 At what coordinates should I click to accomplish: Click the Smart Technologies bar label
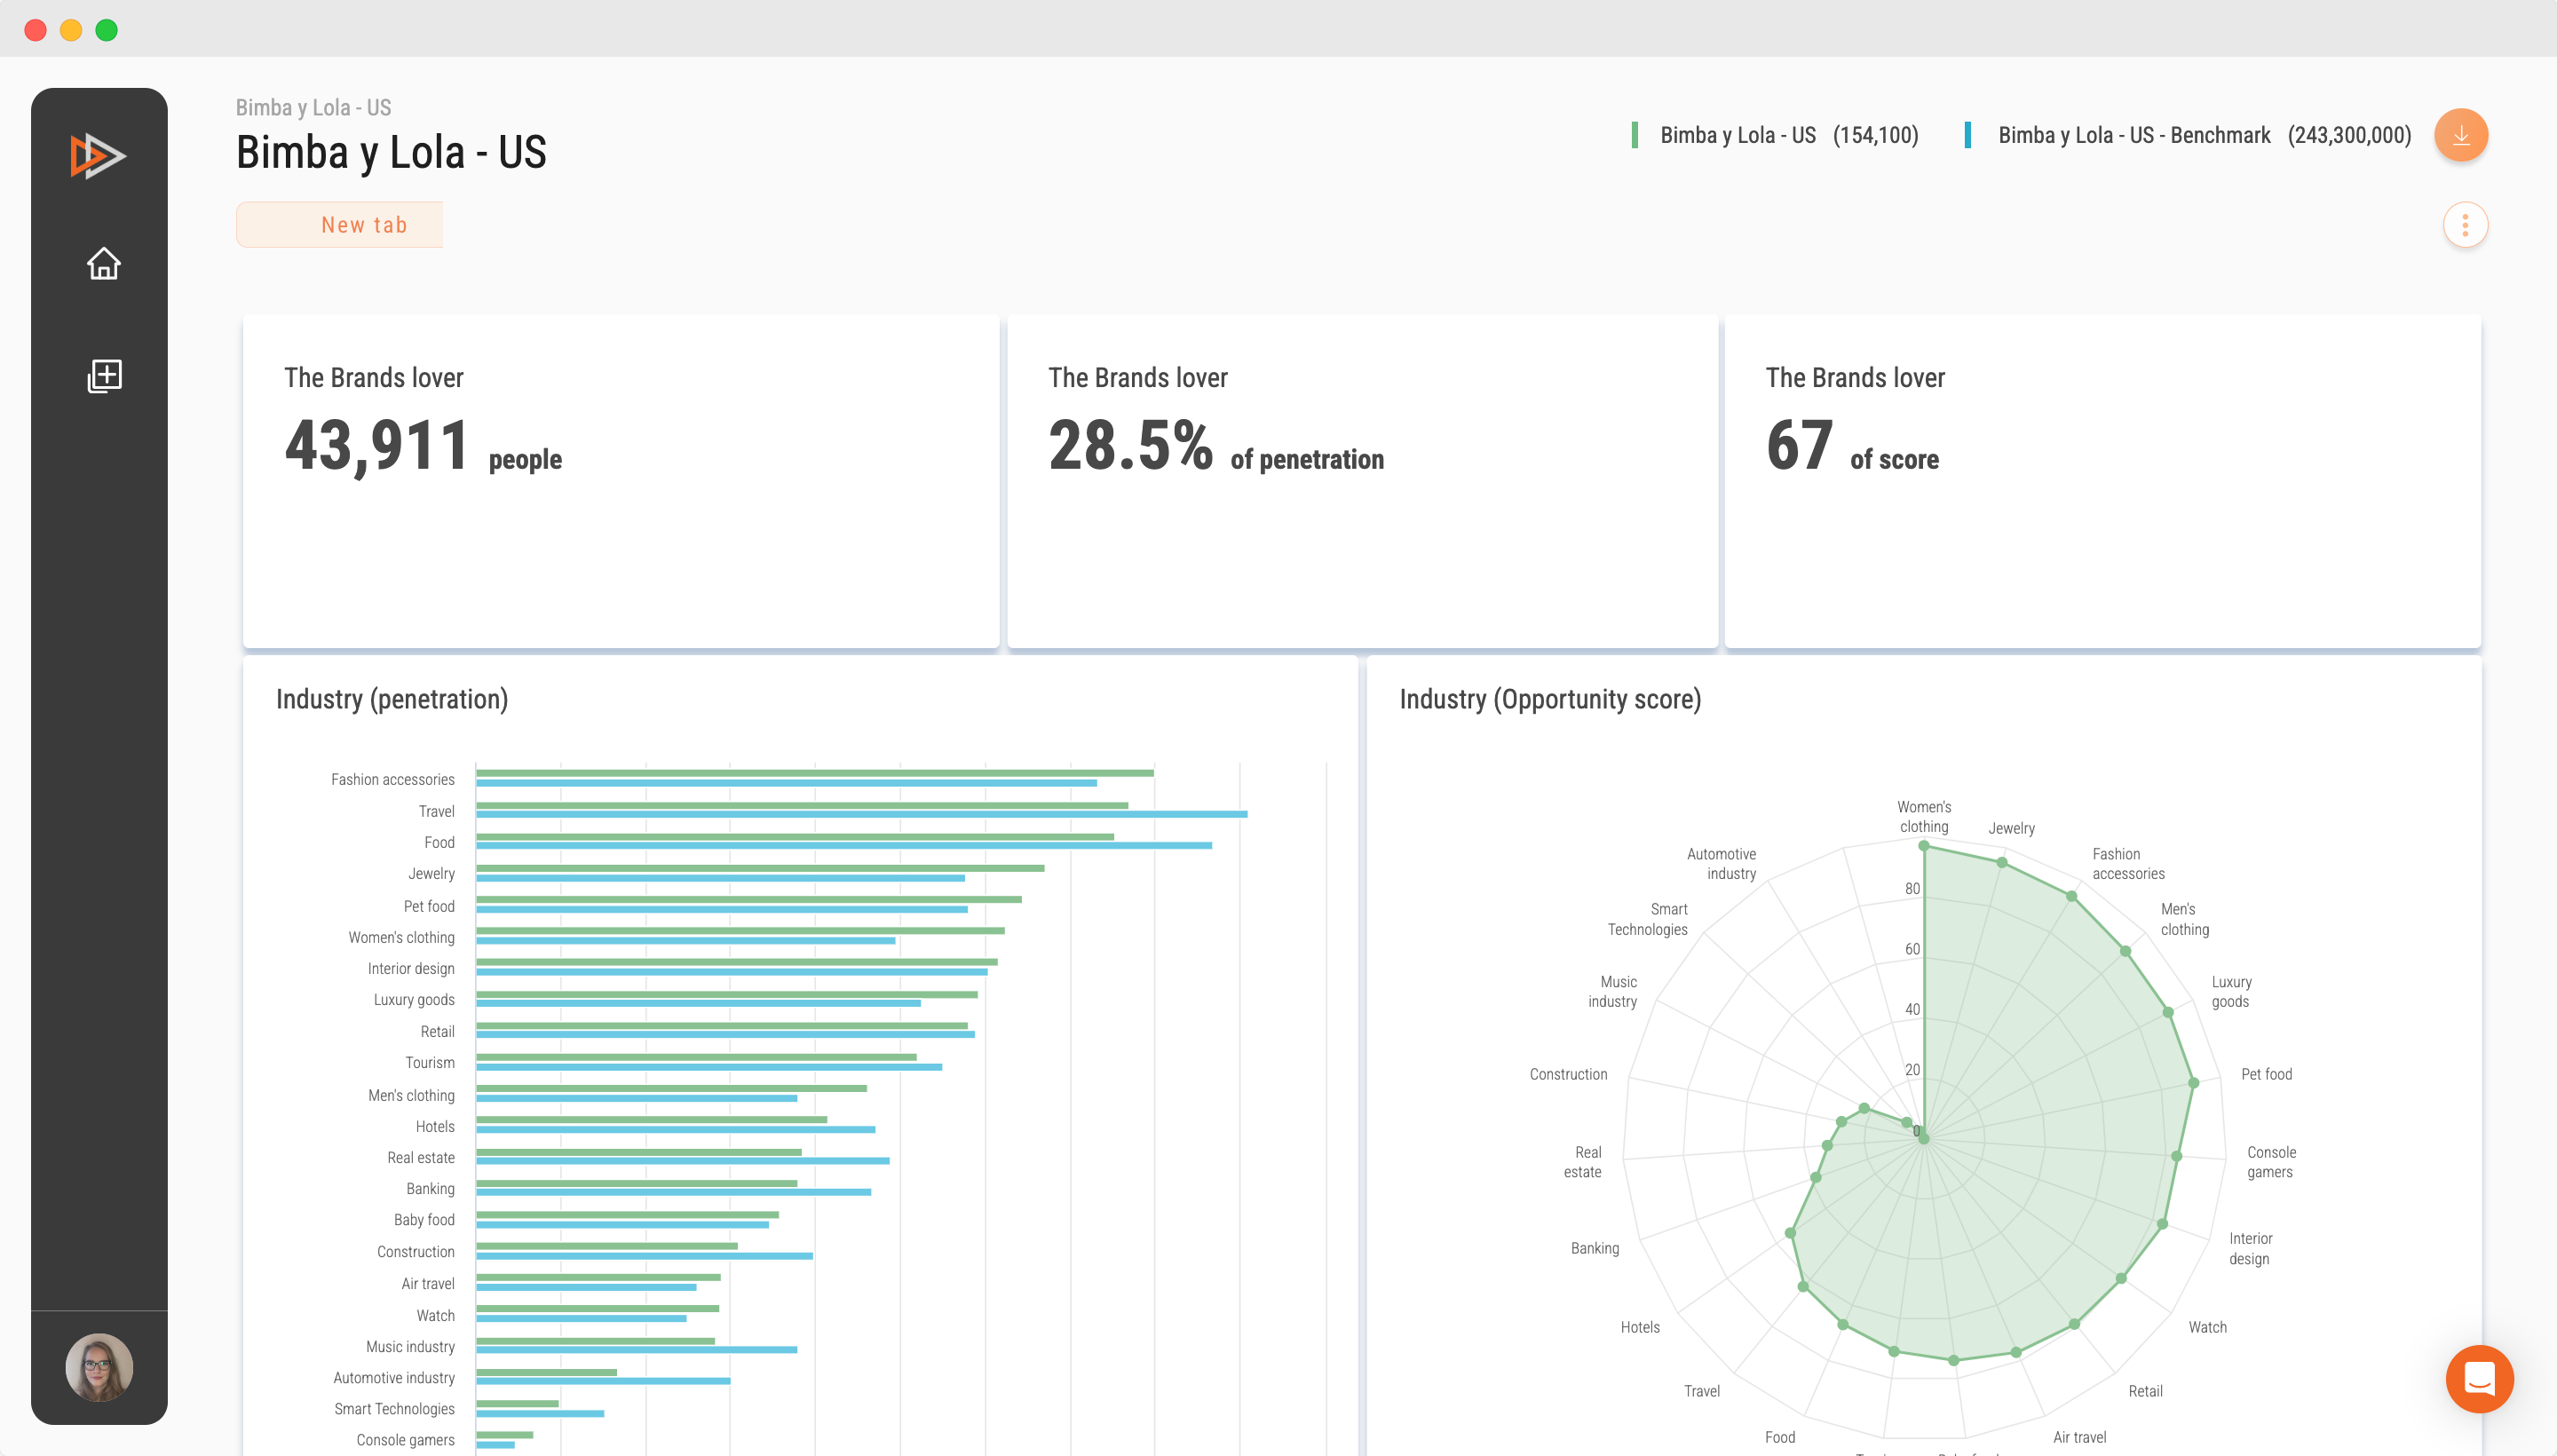(x=394, y=1408)
